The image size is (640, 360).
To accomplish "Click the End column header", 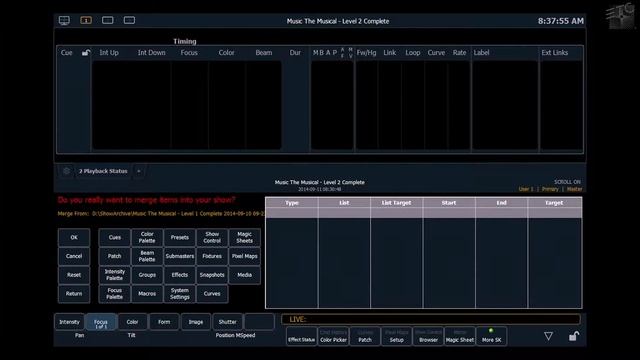I will [501, 203].
